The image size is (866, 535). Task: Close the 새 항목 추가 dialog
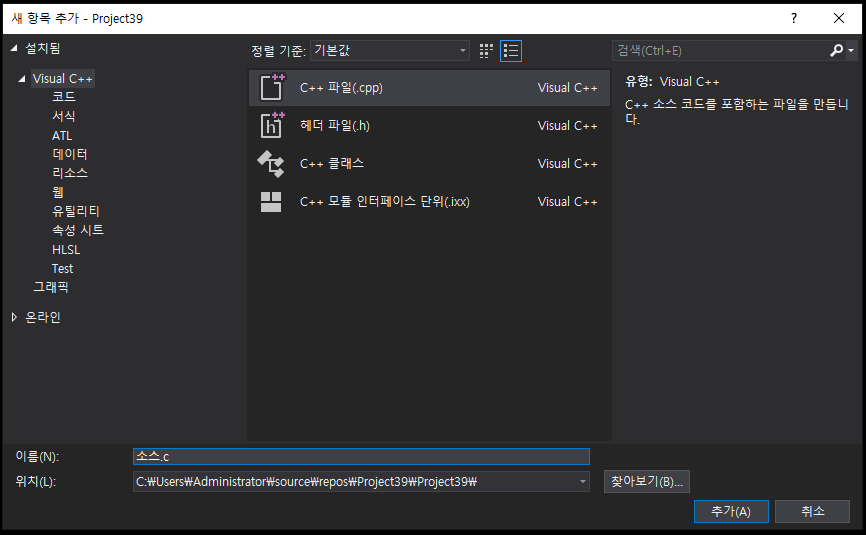pos(838,18)
